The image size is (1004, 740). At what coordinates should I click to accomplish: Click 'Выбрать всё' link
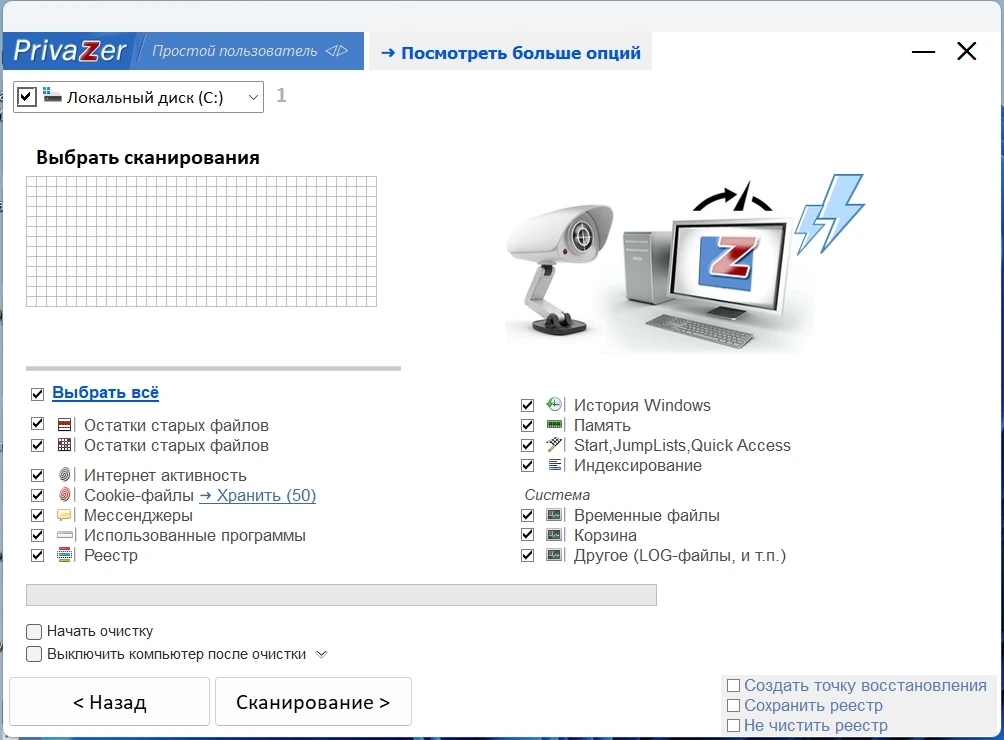tap(106, 392)
